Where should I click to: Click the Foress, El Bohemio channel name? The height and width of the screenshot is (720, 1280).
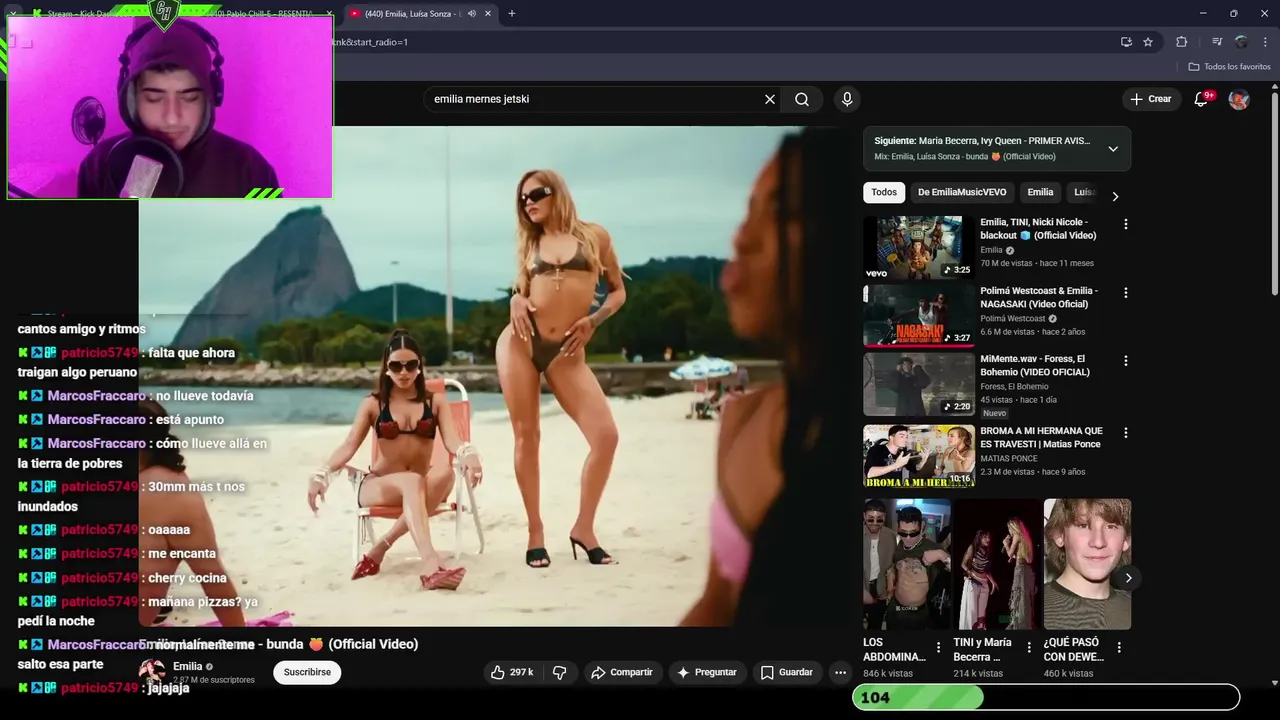1014,386
